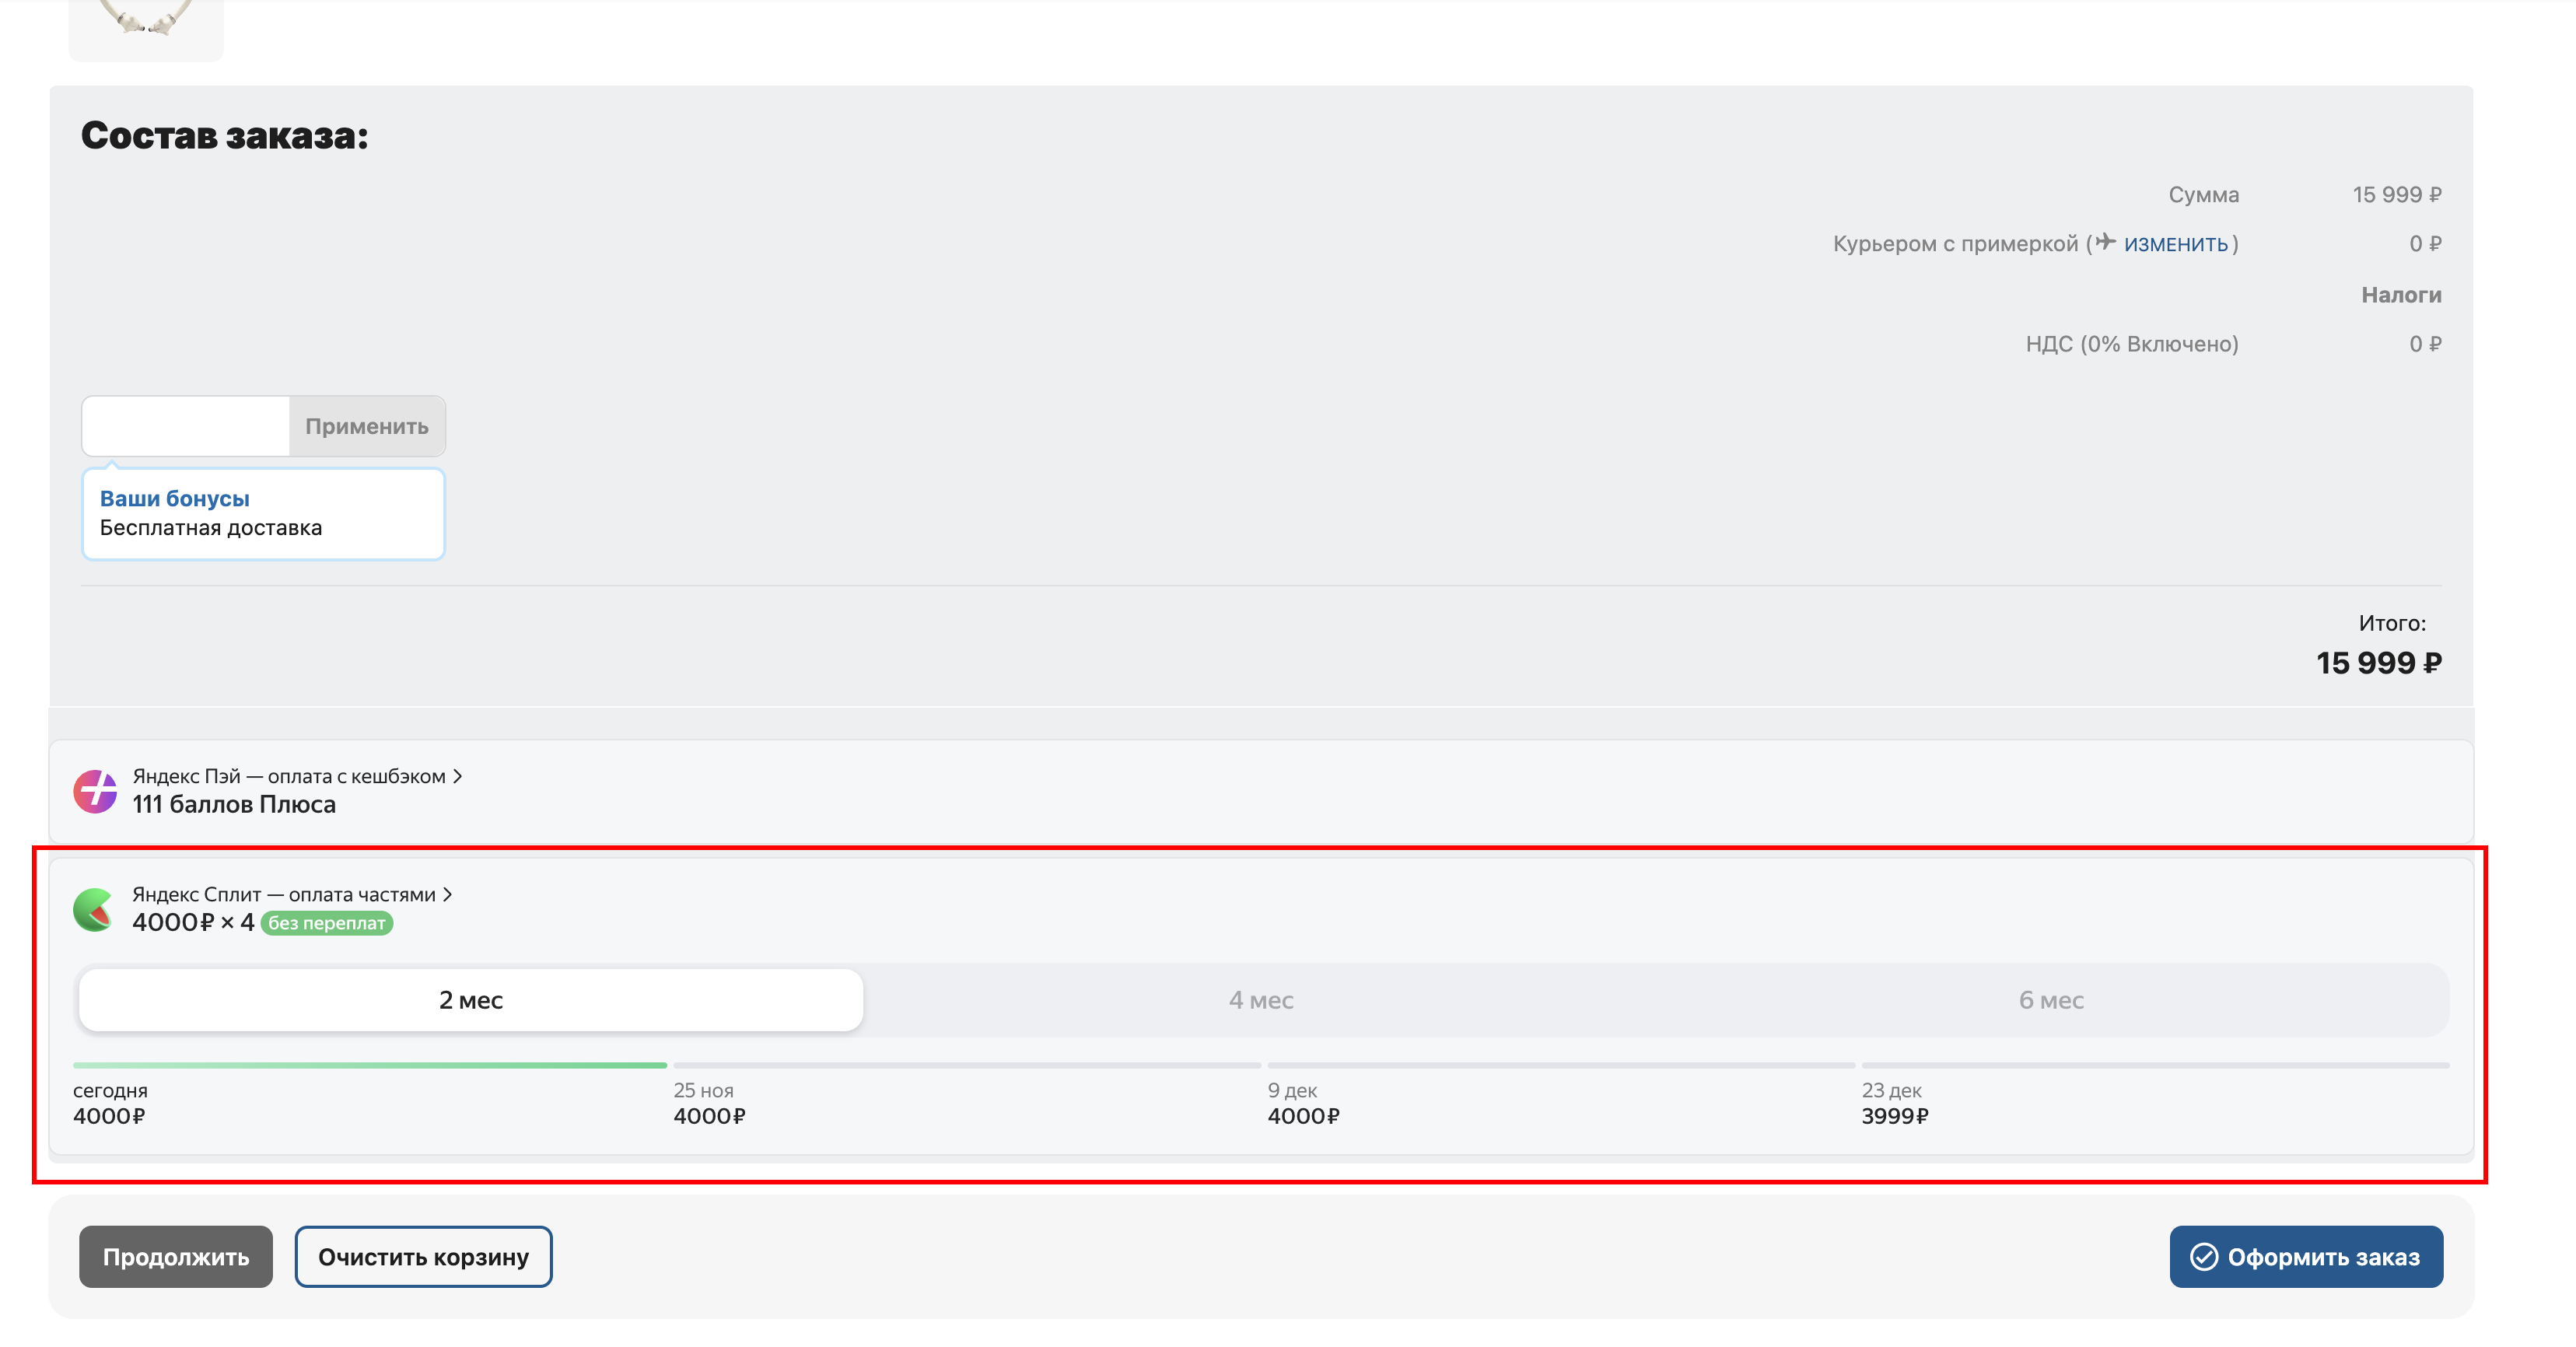Screen dimensions: 2576x1347
Task: Click the Yandex Pay plus logo icon
Action: [95, 791]
